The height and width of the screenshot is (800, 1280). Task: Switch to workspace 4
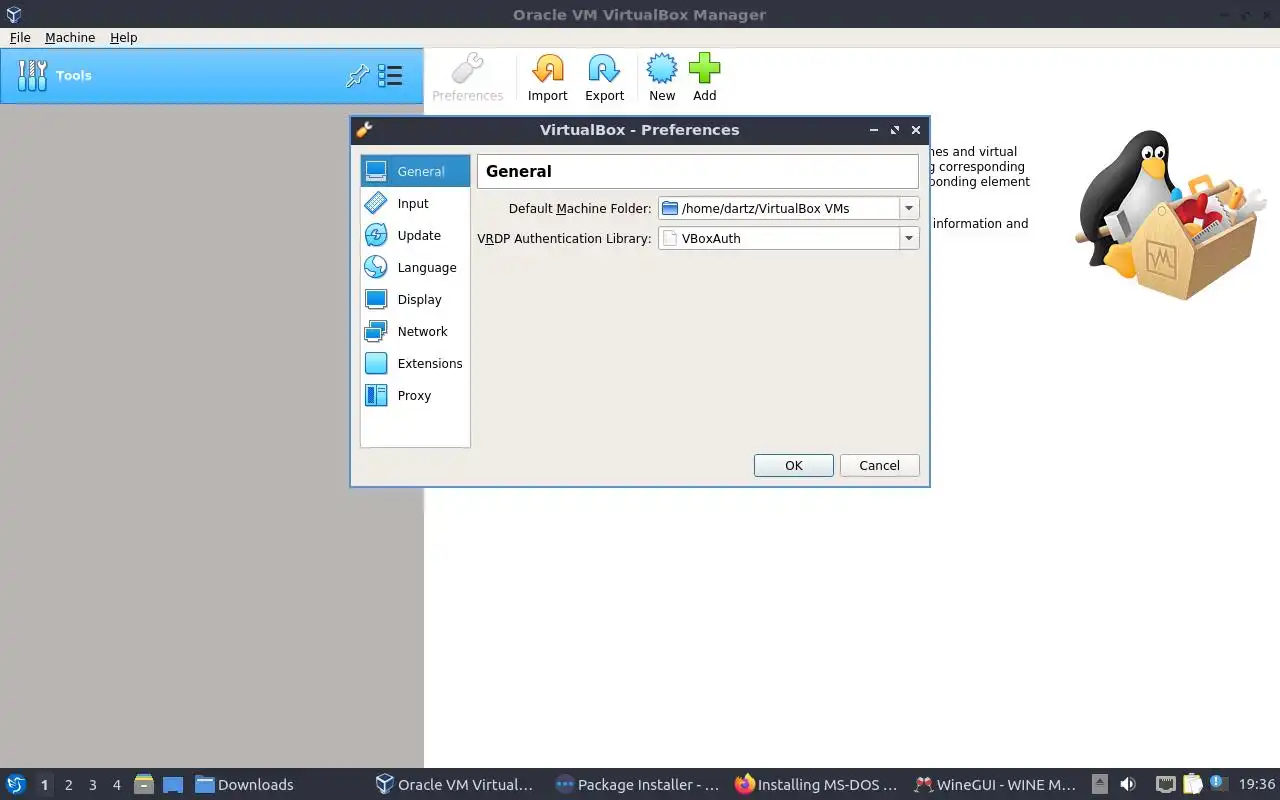click(116, 785)
